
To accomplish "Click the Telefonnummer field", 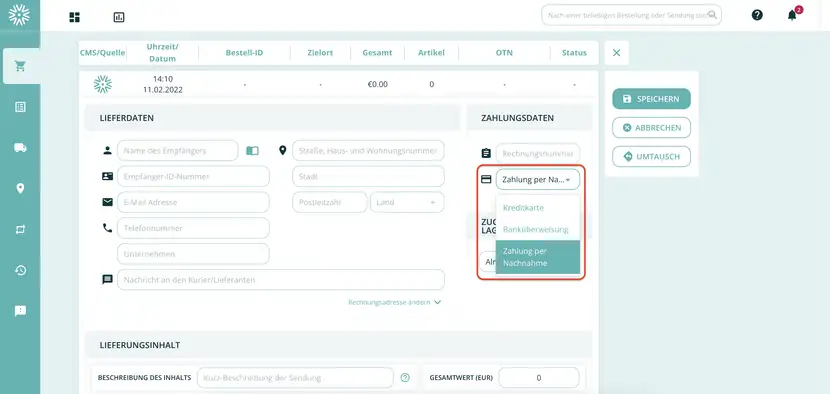I will click(x=193, y=228).
